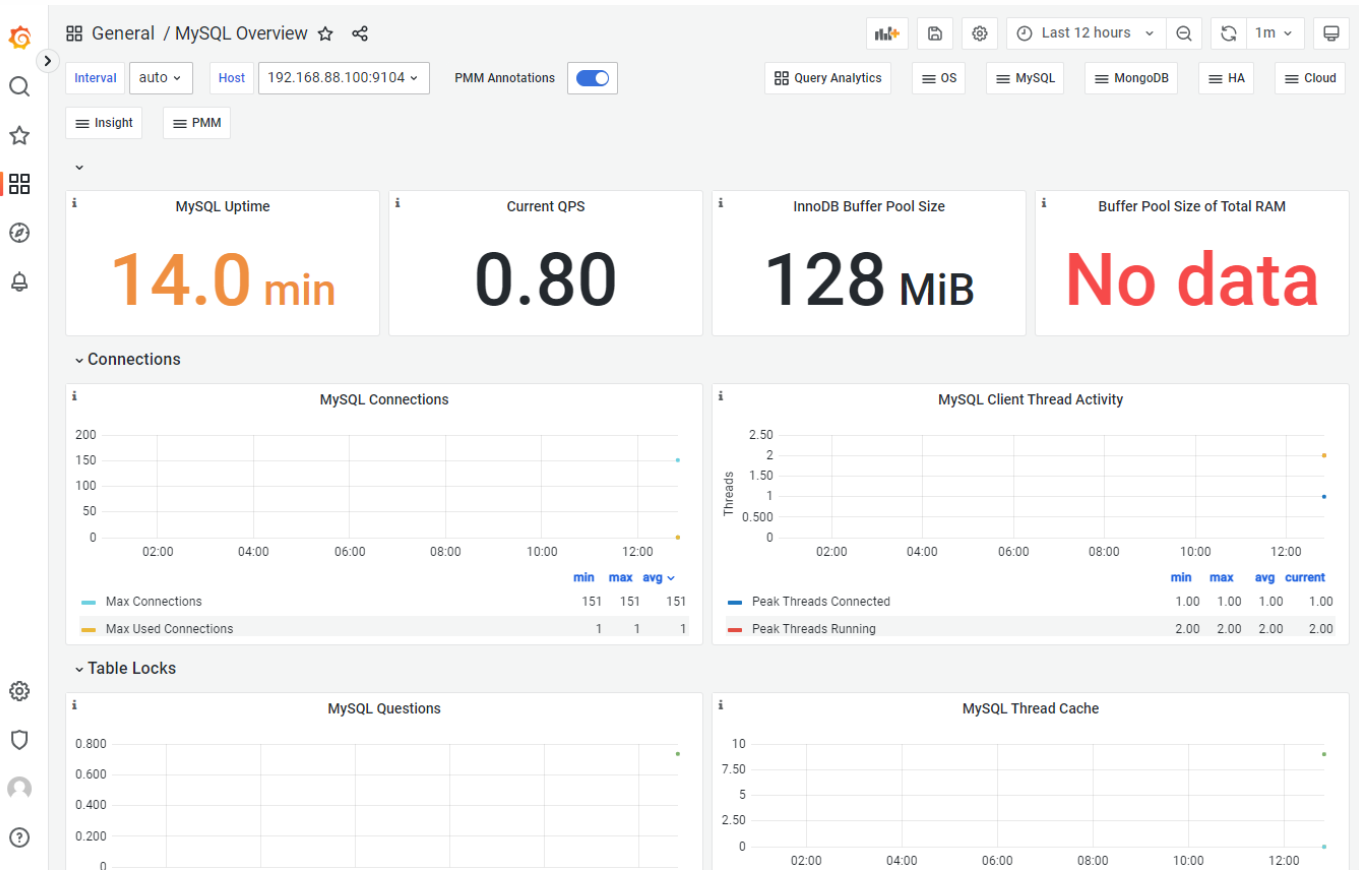Open the OS dashboards menu
Image resolution: width=1359 pixels, height=870 pixels.
pos(938,78)
